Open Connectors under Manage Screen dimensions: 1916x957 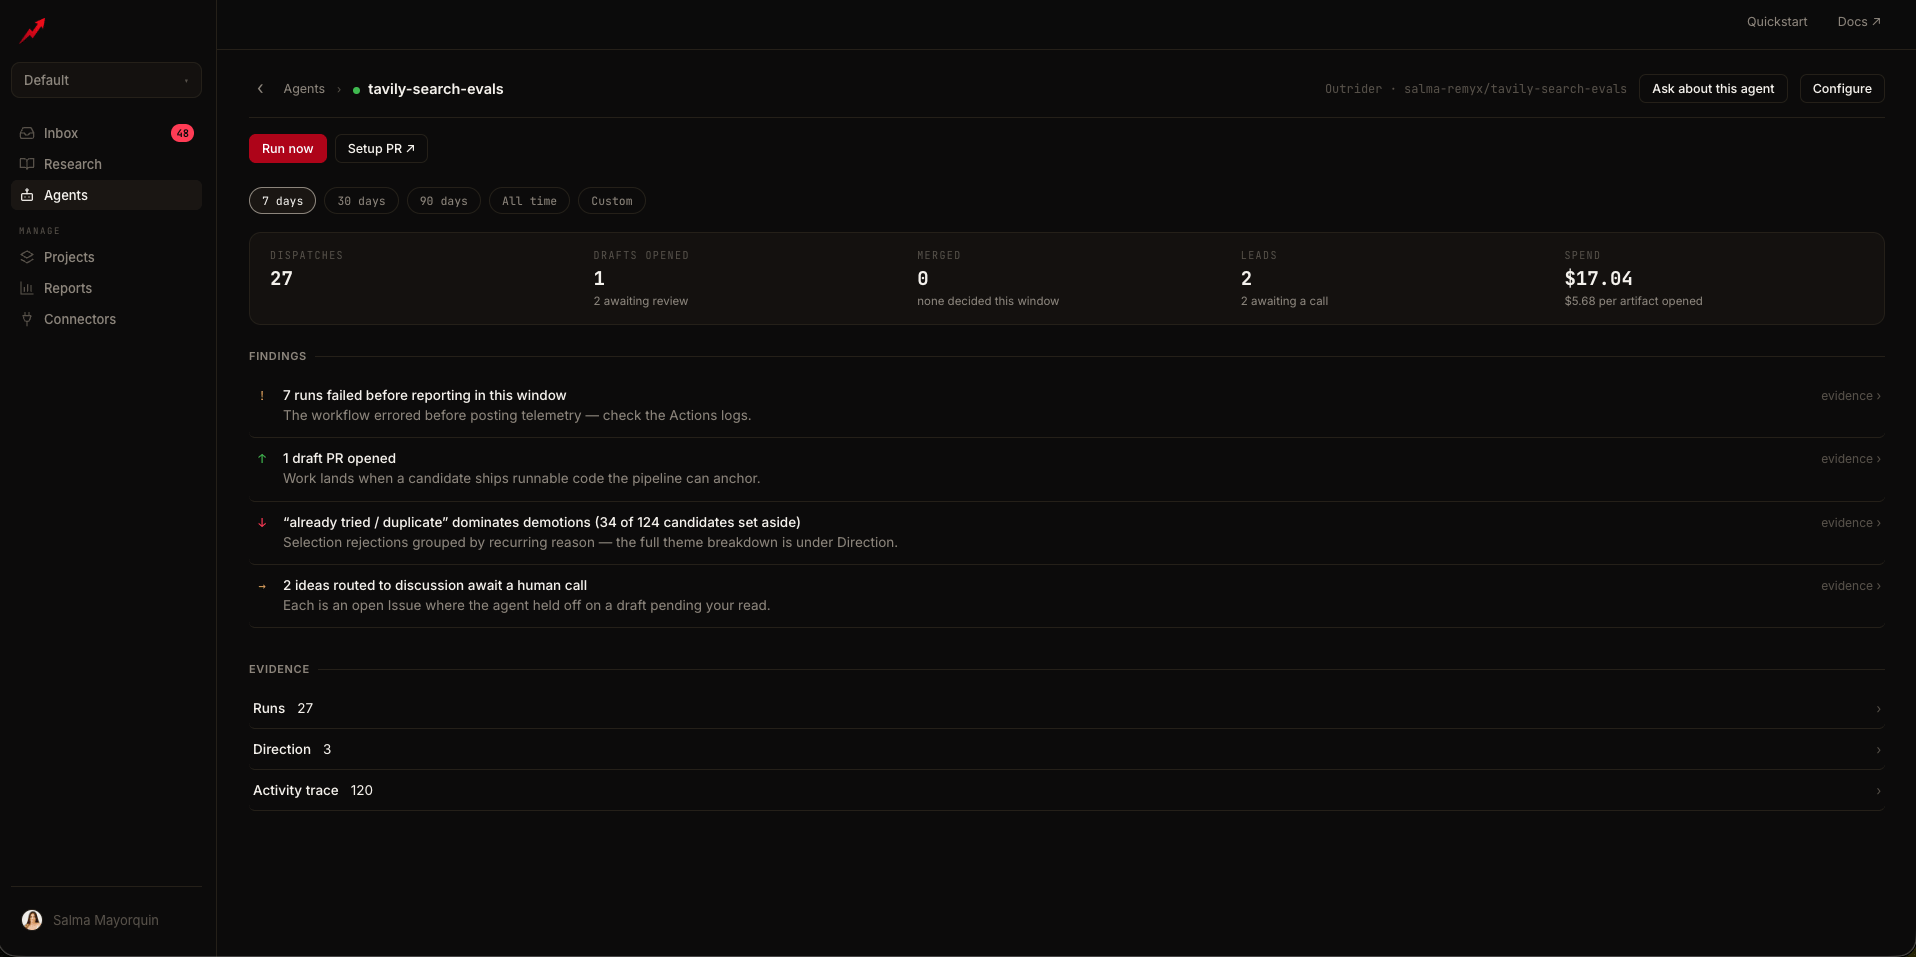click(106, 319)
